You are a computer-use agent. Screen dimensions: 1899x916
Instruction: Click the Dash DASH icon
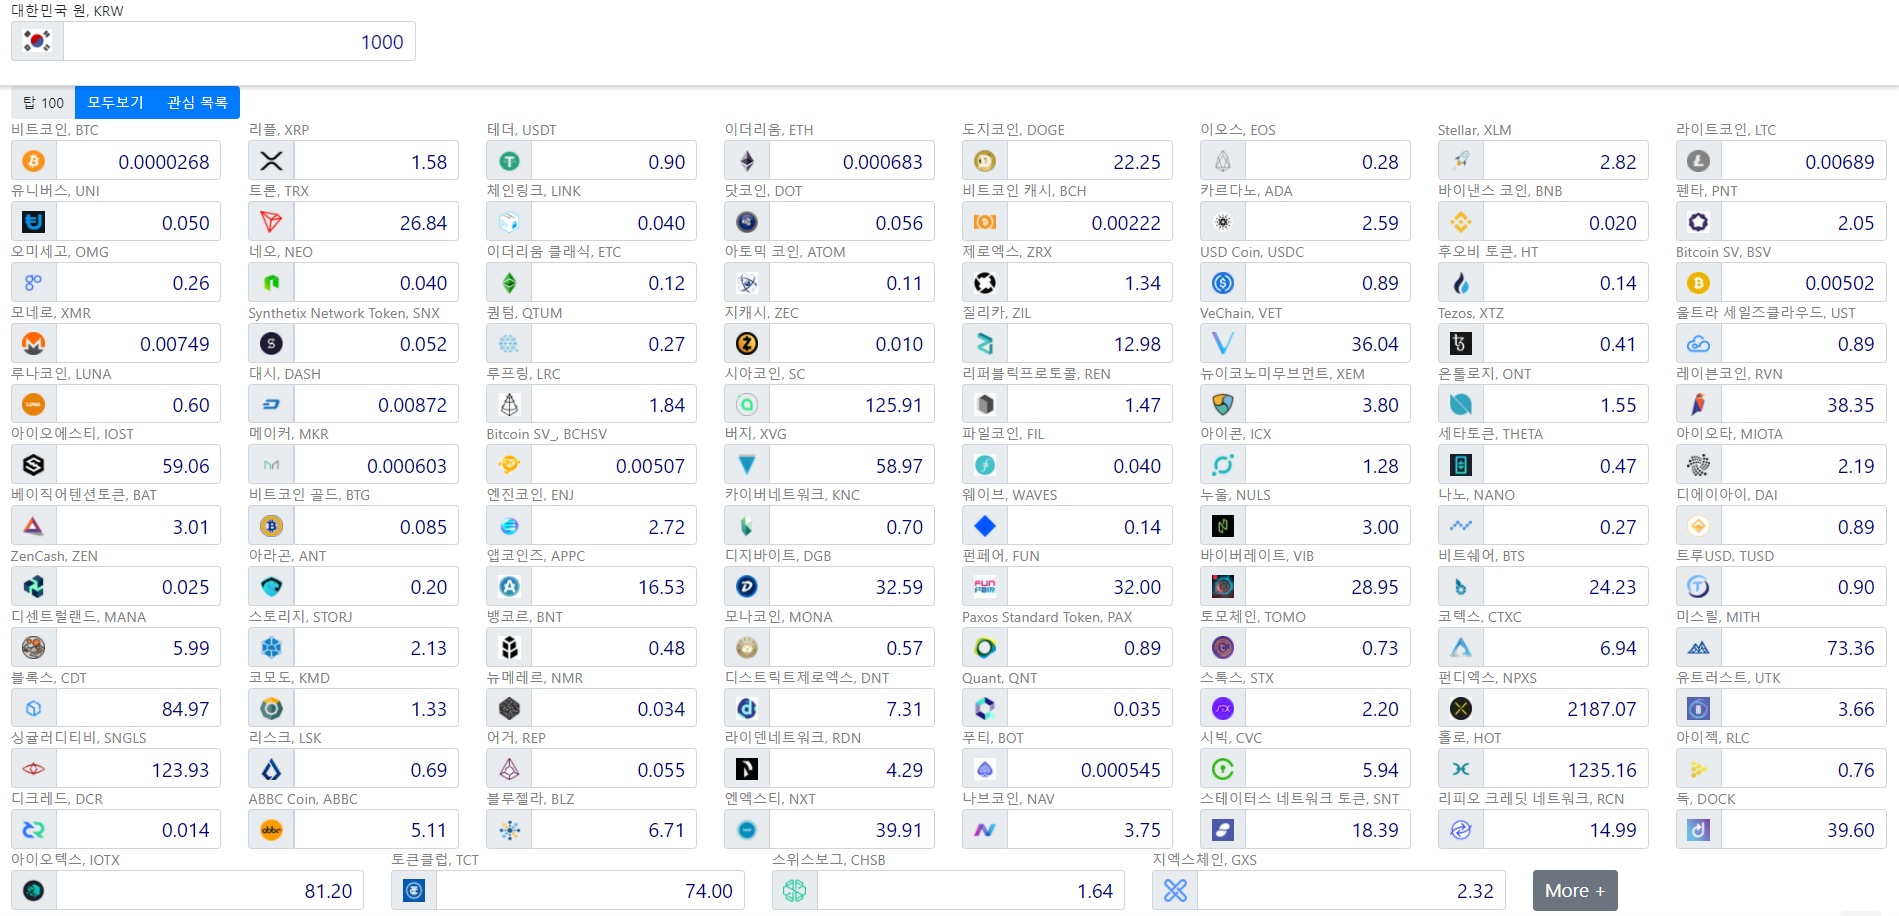[x=271, y=405]
